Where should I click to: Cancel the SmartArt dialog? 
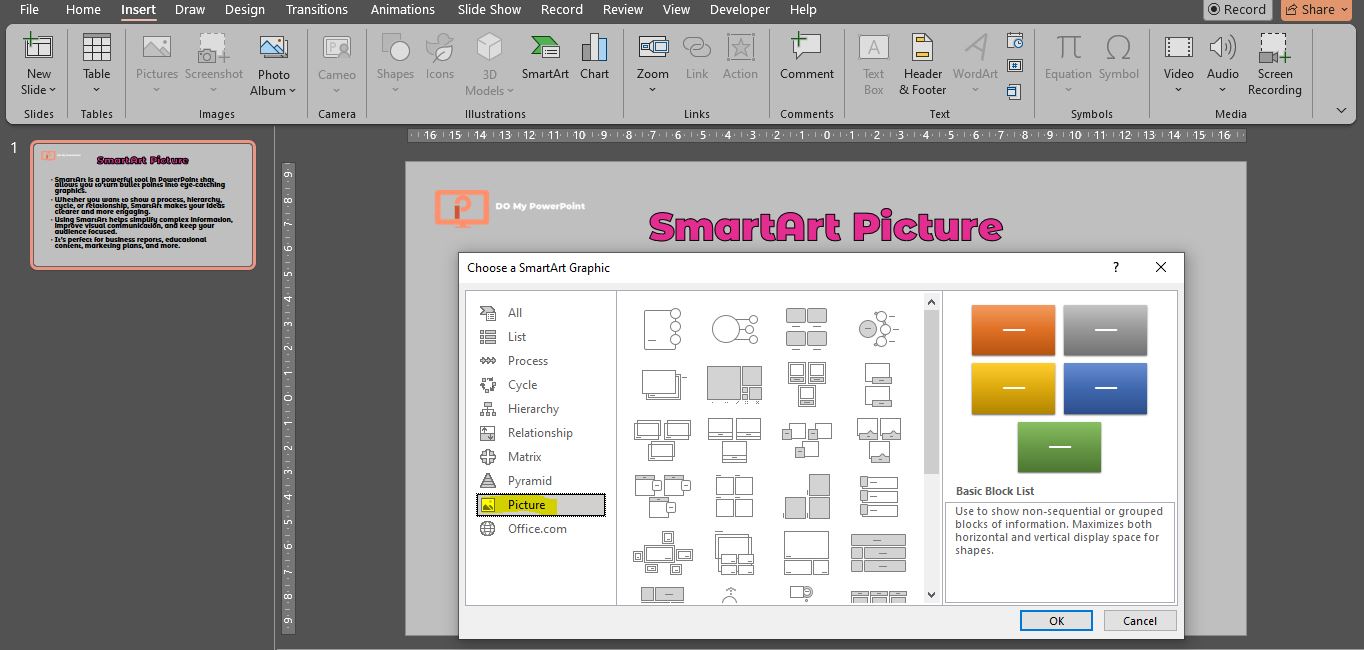pos(1139,620)
